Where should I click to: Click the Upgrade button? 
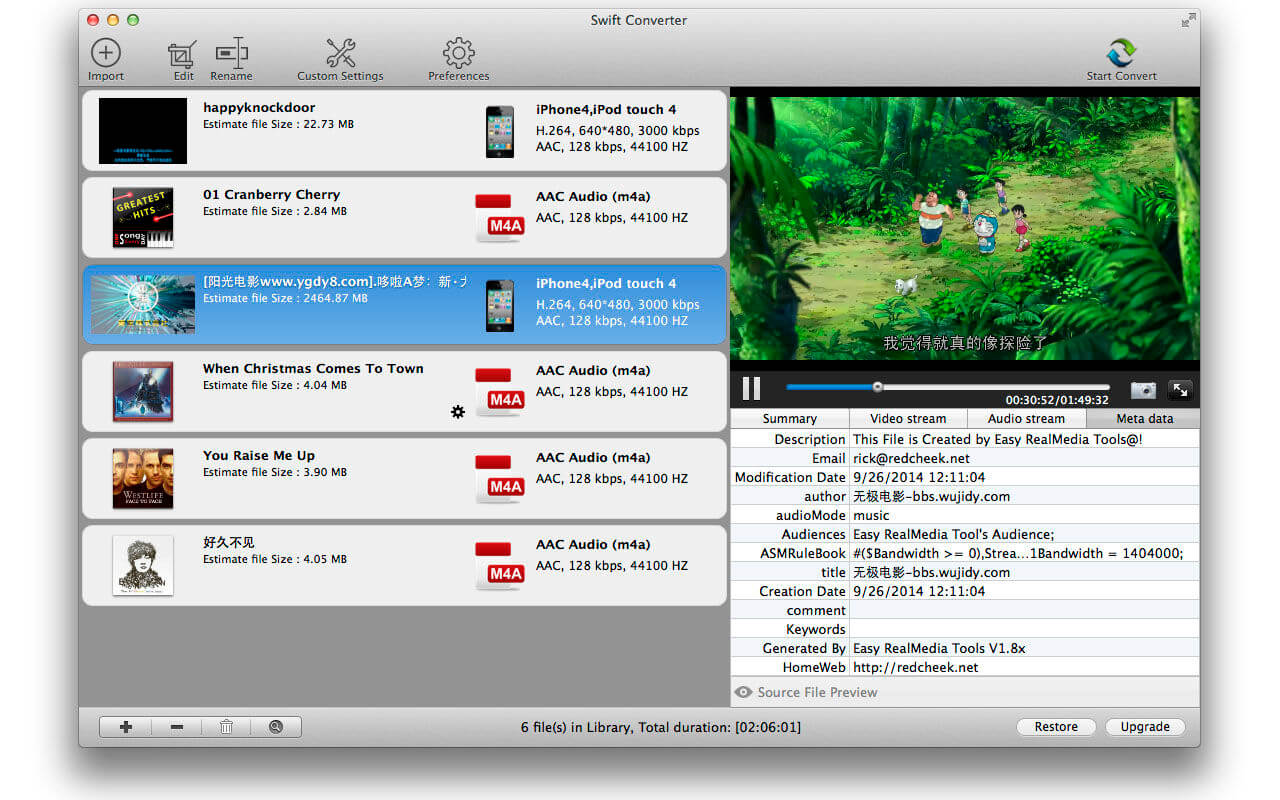click(x=1145, y=727)
